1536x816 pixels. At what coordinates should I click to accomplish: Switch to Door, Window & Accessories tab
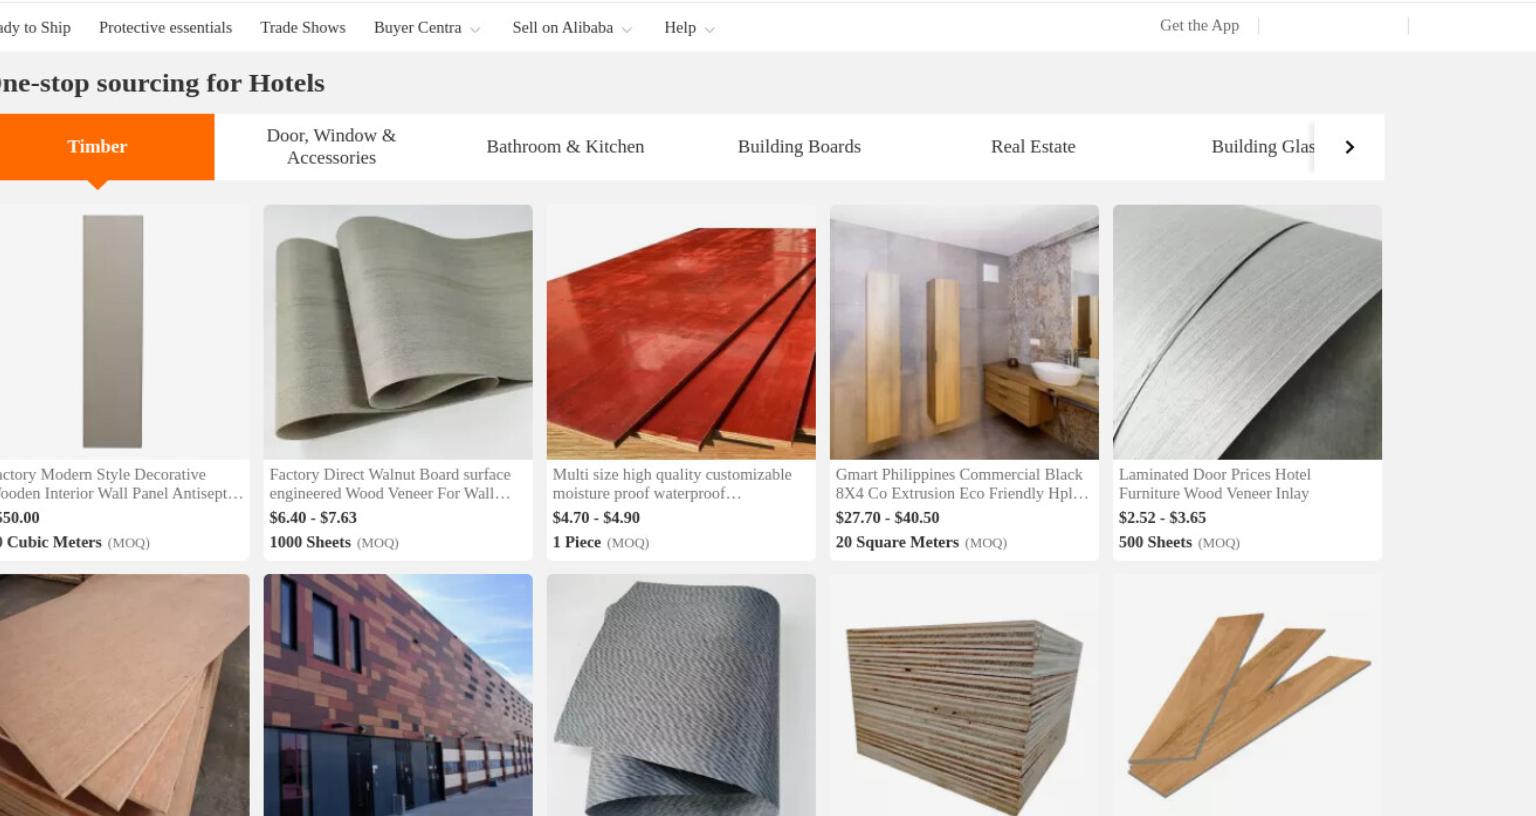331,147
